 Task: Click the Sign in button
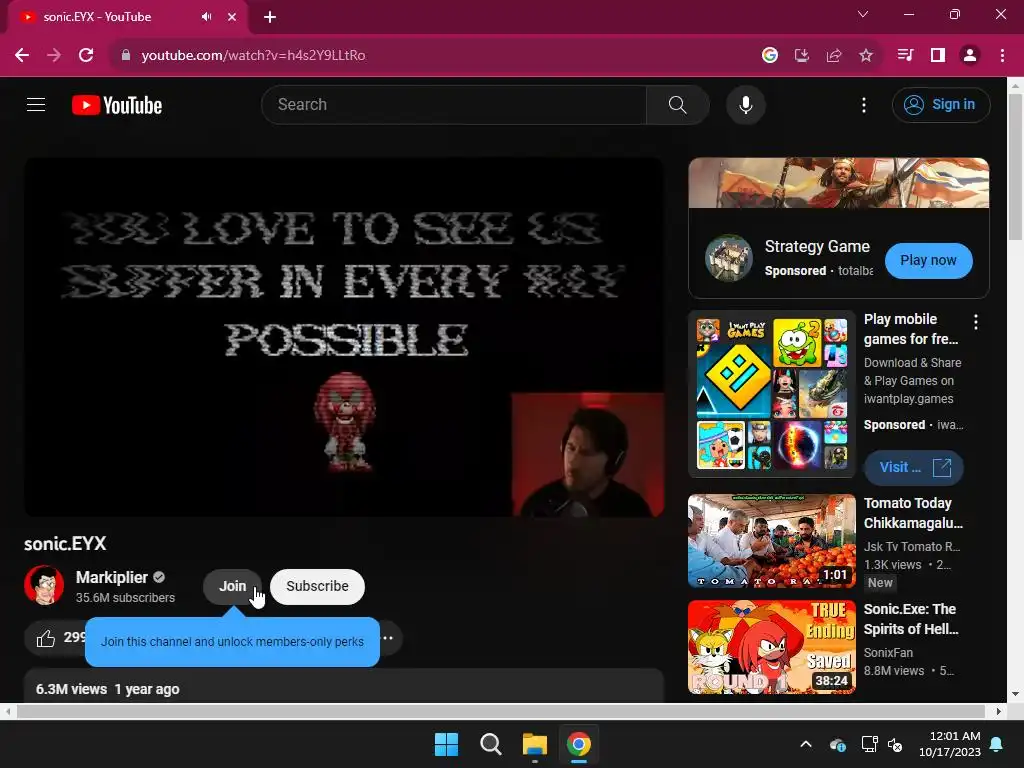[x=940, y=104]
